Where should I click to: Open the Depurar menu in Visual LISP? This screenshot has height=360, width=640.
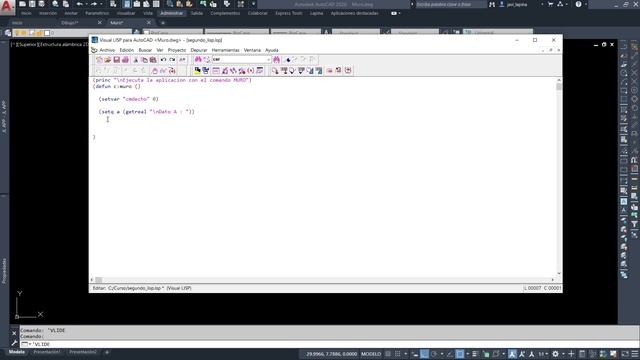[199, 50]
